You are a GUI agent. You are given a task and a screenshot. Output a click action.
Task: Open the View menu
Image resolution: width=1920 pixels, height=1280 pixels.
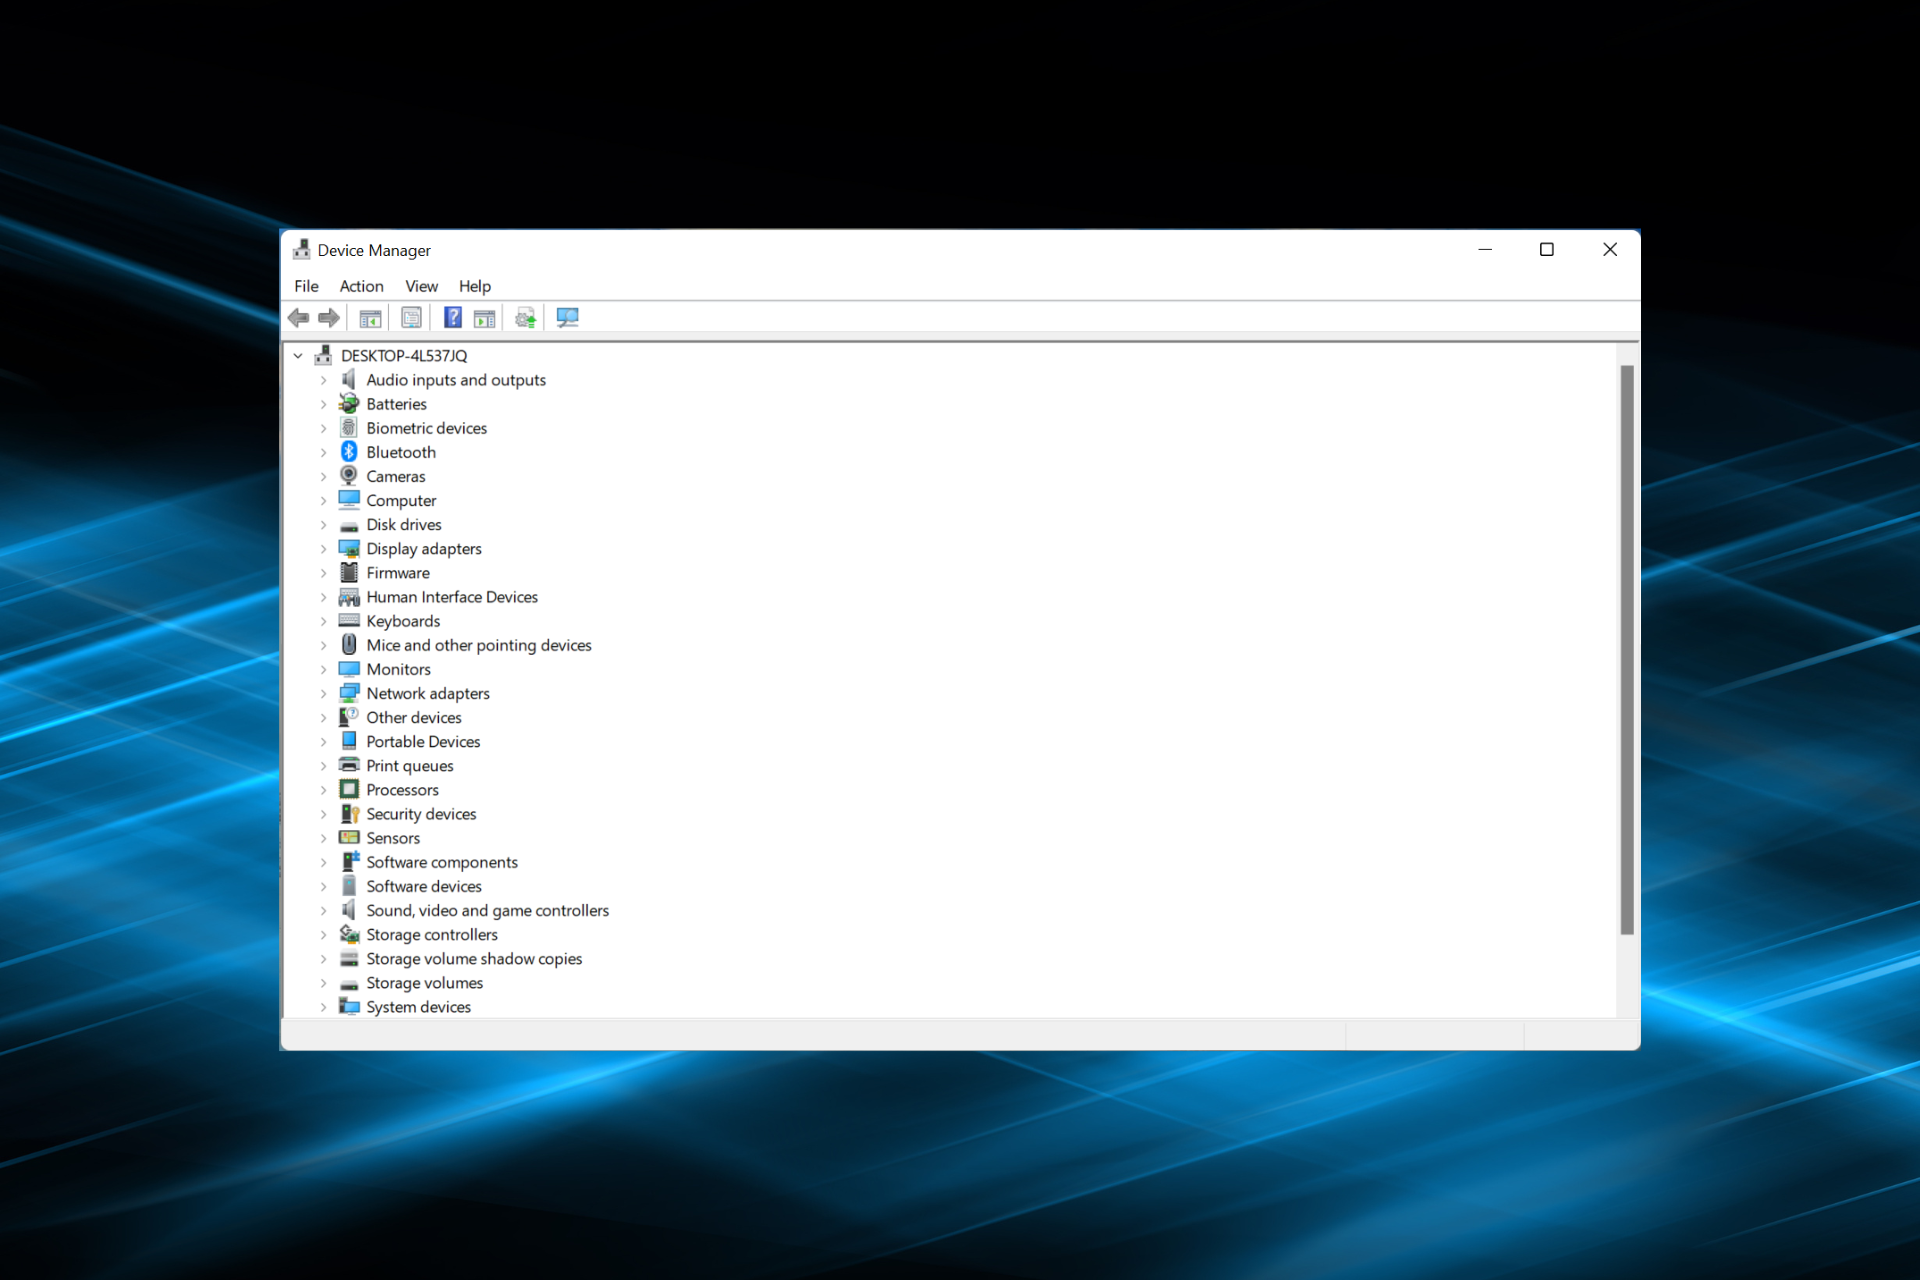tap(421, 286)
